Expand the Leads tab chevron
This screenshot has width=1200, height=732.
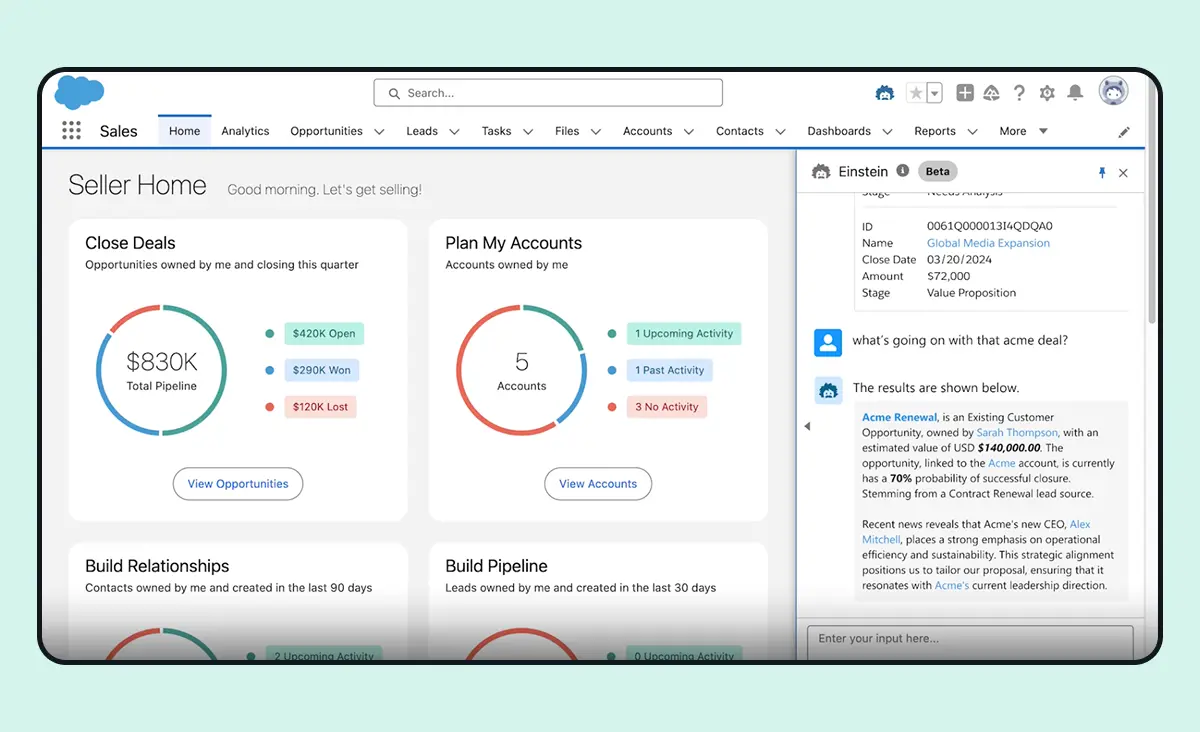click(454, 132)
